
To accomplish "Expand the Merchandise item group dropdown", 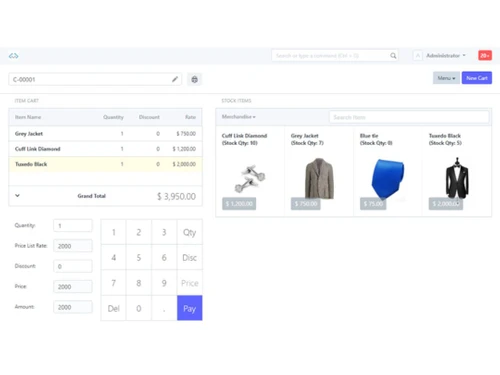I will (x=239, y=117).
